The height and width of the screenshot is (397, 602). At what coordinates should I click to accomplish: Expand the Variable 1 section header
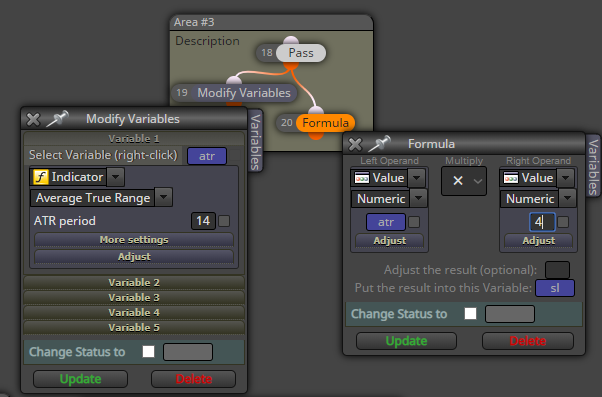point(134,139)
